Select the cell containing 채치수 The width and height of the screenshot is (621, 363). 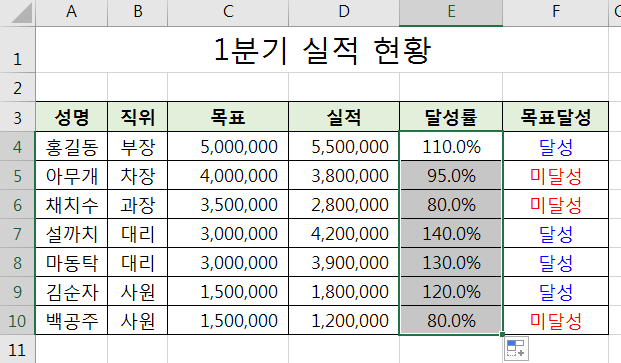(71, 204)
